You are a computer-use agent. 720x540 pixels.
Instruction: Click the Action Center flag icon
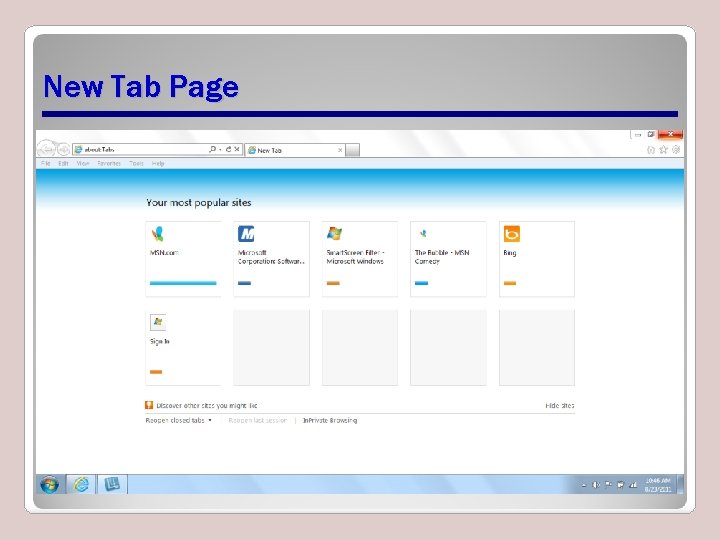(x=608, y=485)
